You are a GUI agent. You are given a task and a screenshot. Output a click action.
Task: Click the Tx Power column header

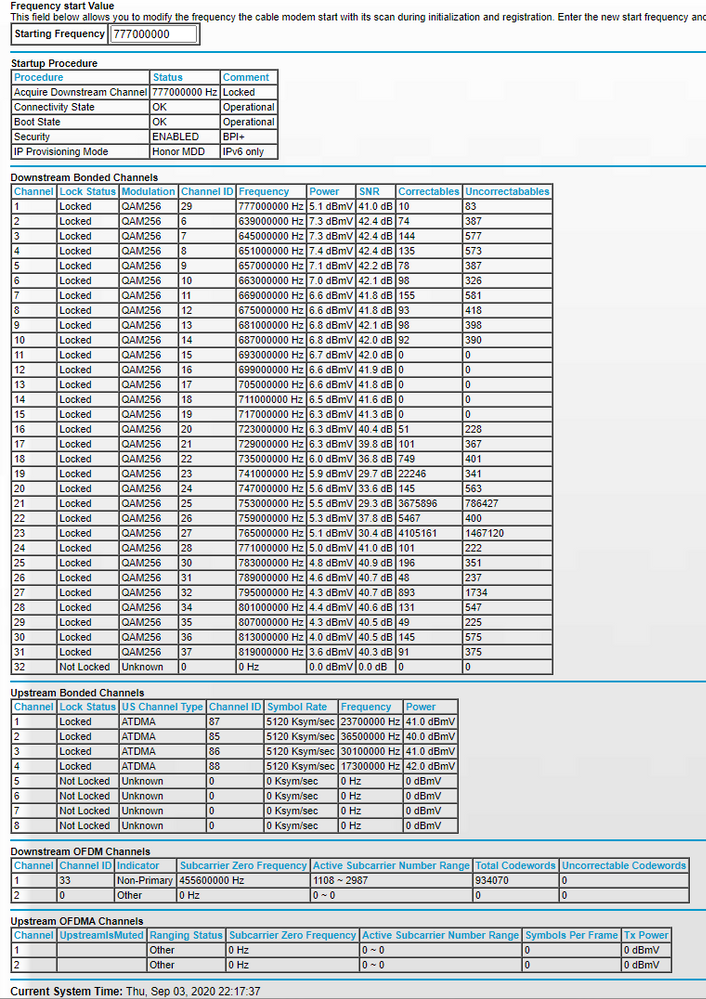(x=645, y=935)
